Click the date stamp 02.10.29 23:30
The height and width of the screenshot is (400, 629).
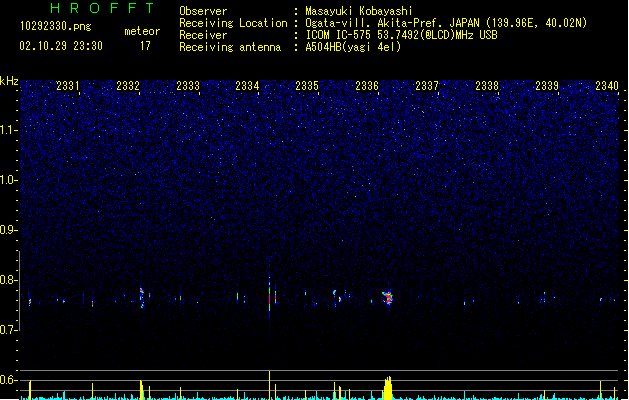click(x=61, y=46)
